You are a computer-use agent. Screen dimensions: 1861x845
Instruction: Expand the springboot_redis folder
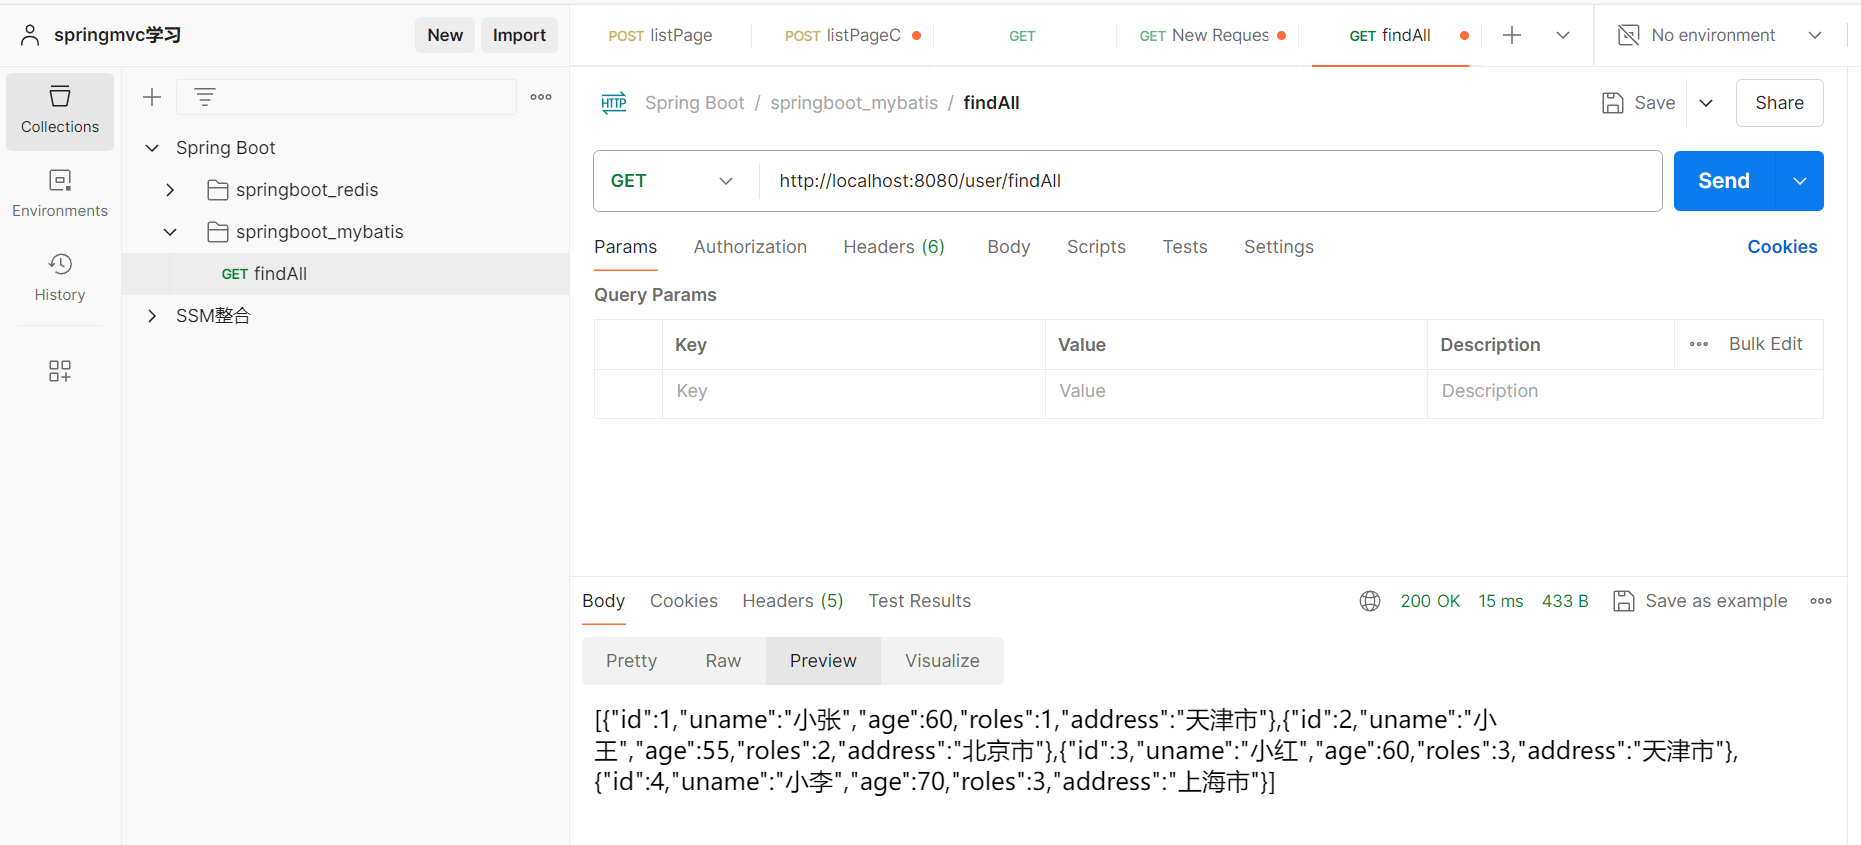tap(170, 190)
